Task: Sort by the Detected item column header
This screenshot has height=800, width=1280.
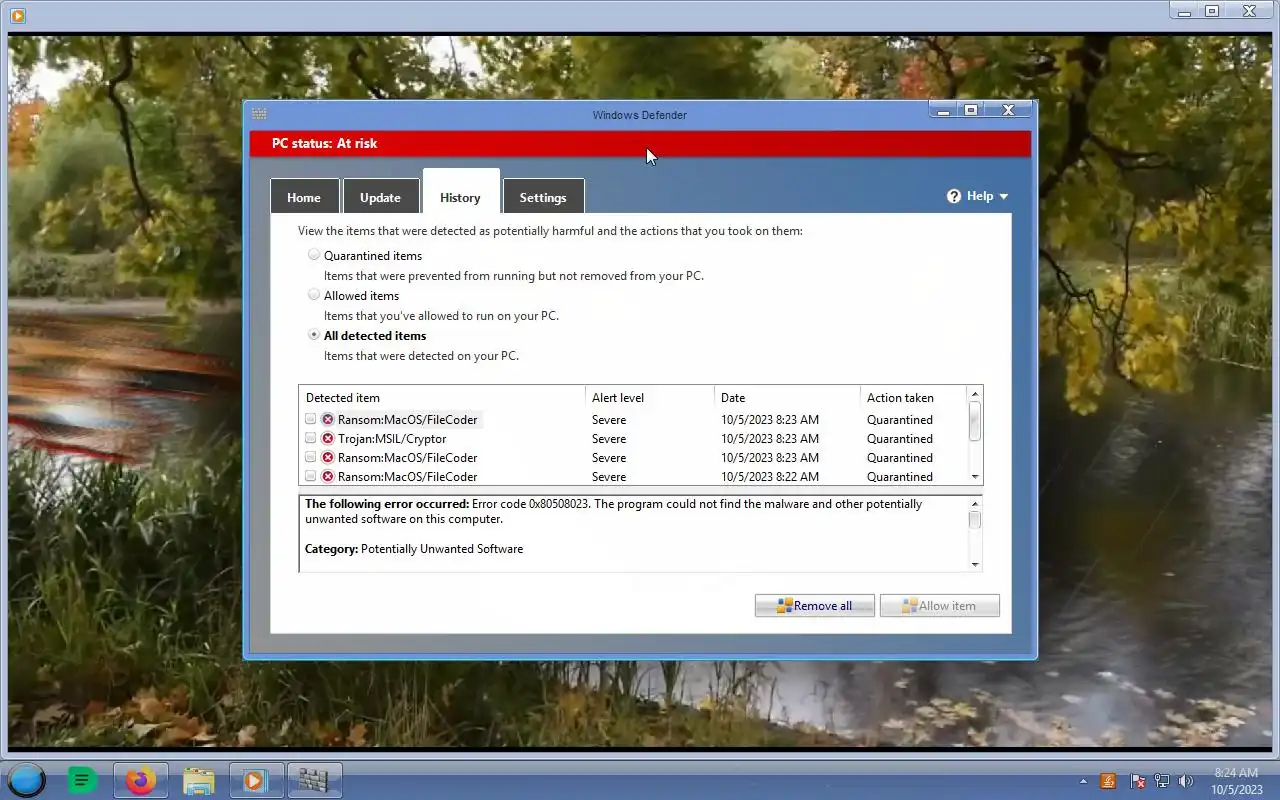Action: click(x=442, y=398)
